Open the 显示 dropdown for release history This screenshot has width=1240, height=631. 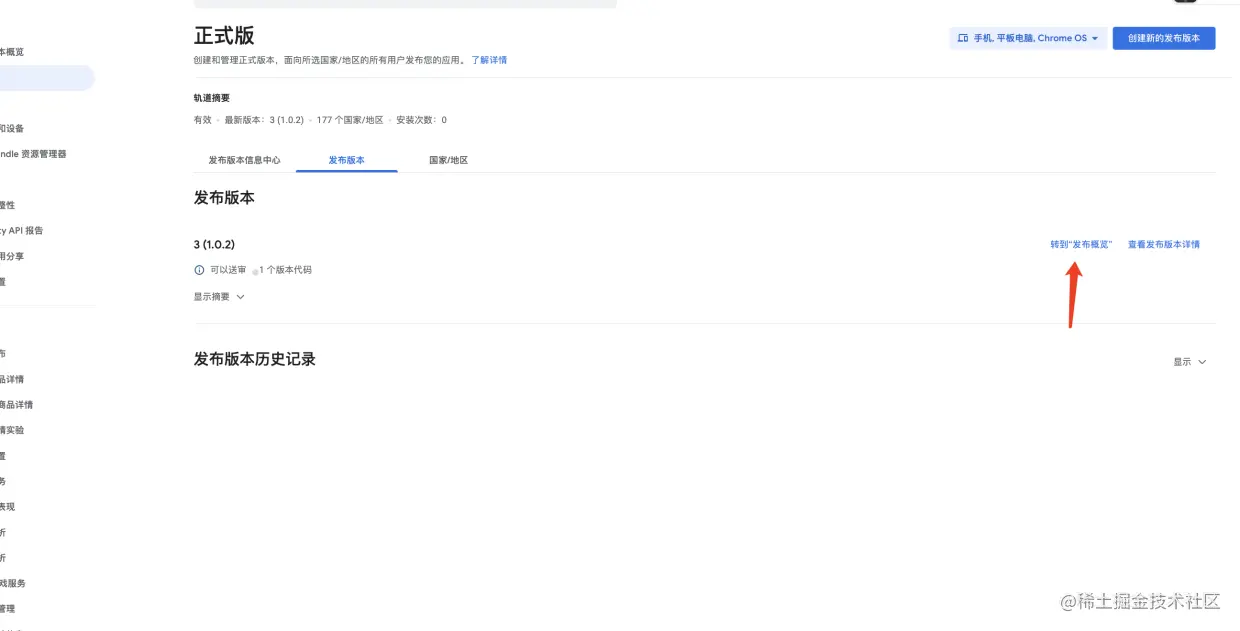pos(1190,362)
